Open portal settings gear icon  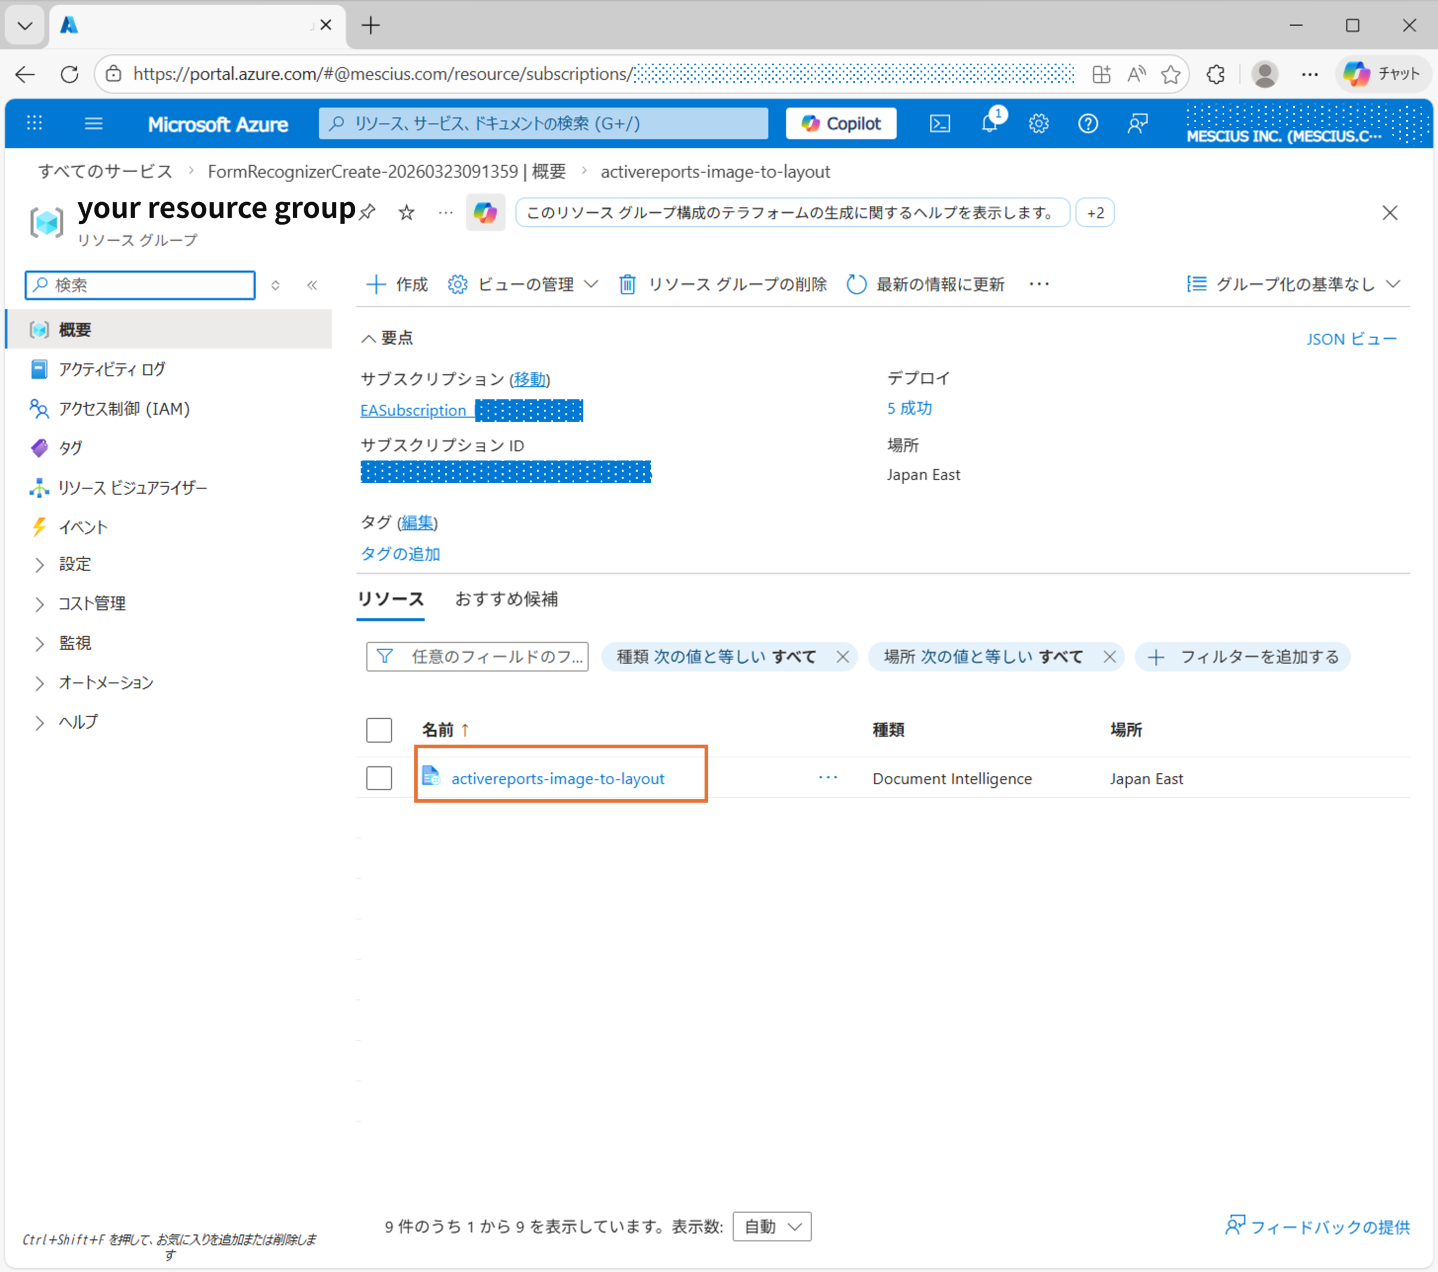pyautogui.click(x=1039, y=123)
